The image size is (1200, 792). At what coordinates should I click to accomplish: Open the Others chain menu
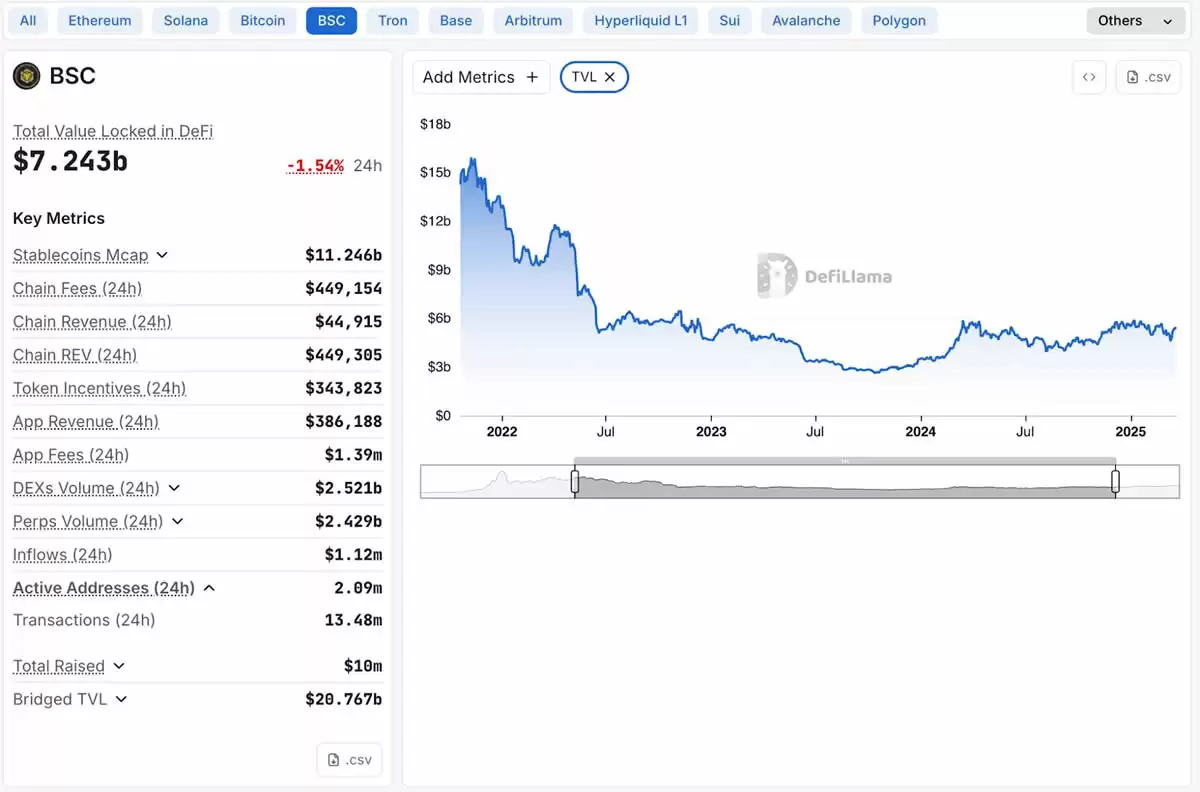click(x=1135, y=19)
